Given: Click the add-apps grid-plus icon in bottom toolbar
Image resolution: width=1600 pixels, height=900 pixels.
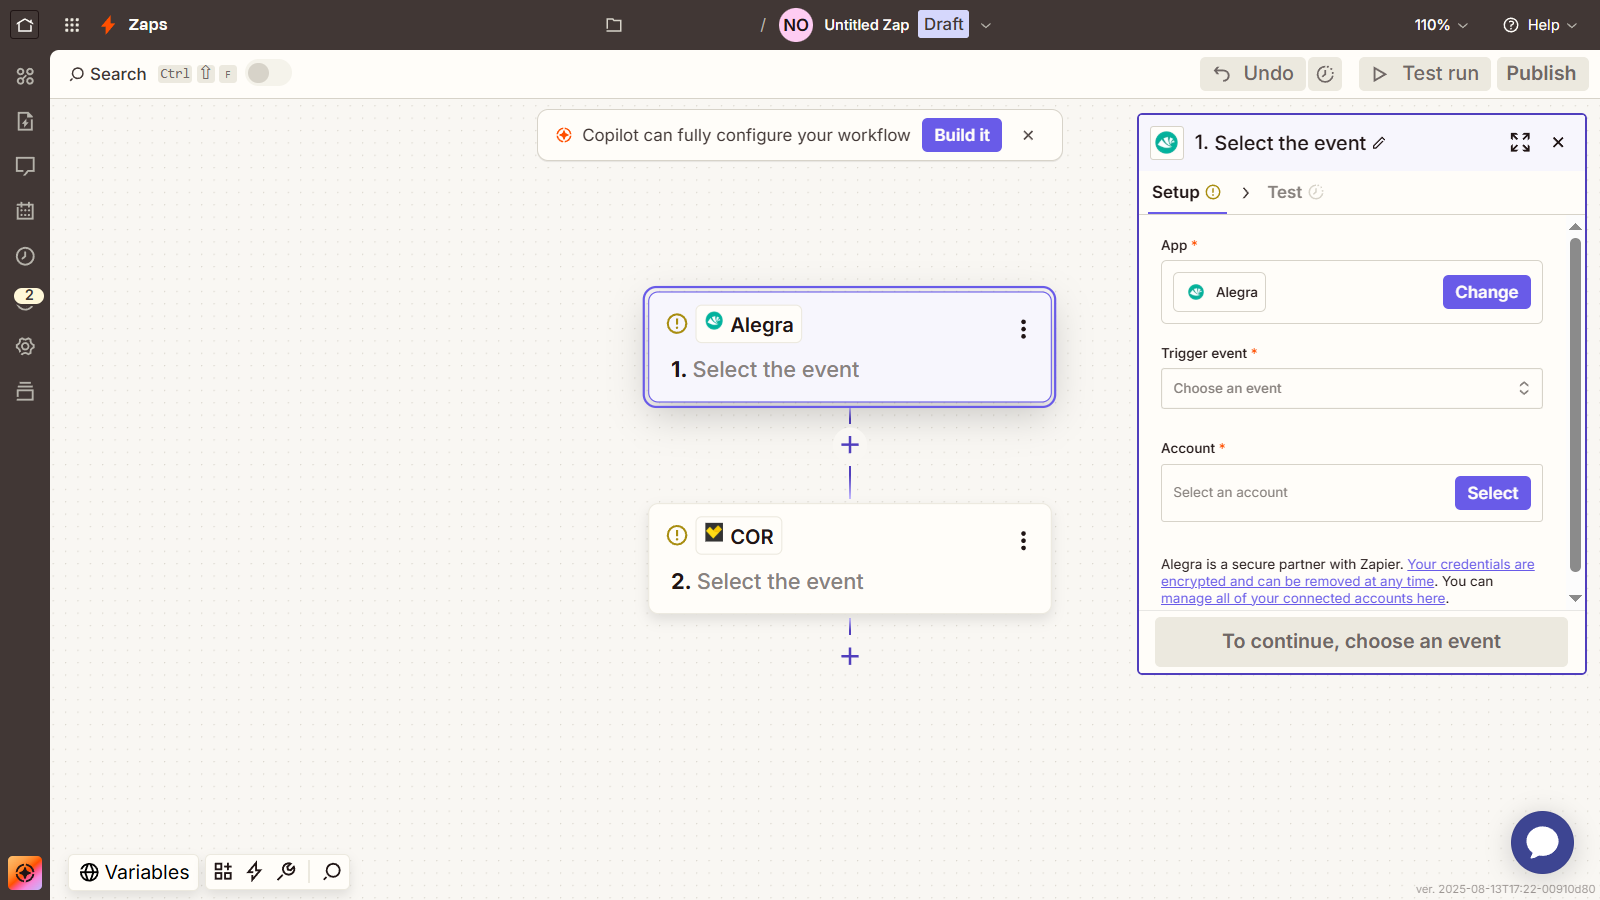Looking at the screenshot, I should click(223, 872).
